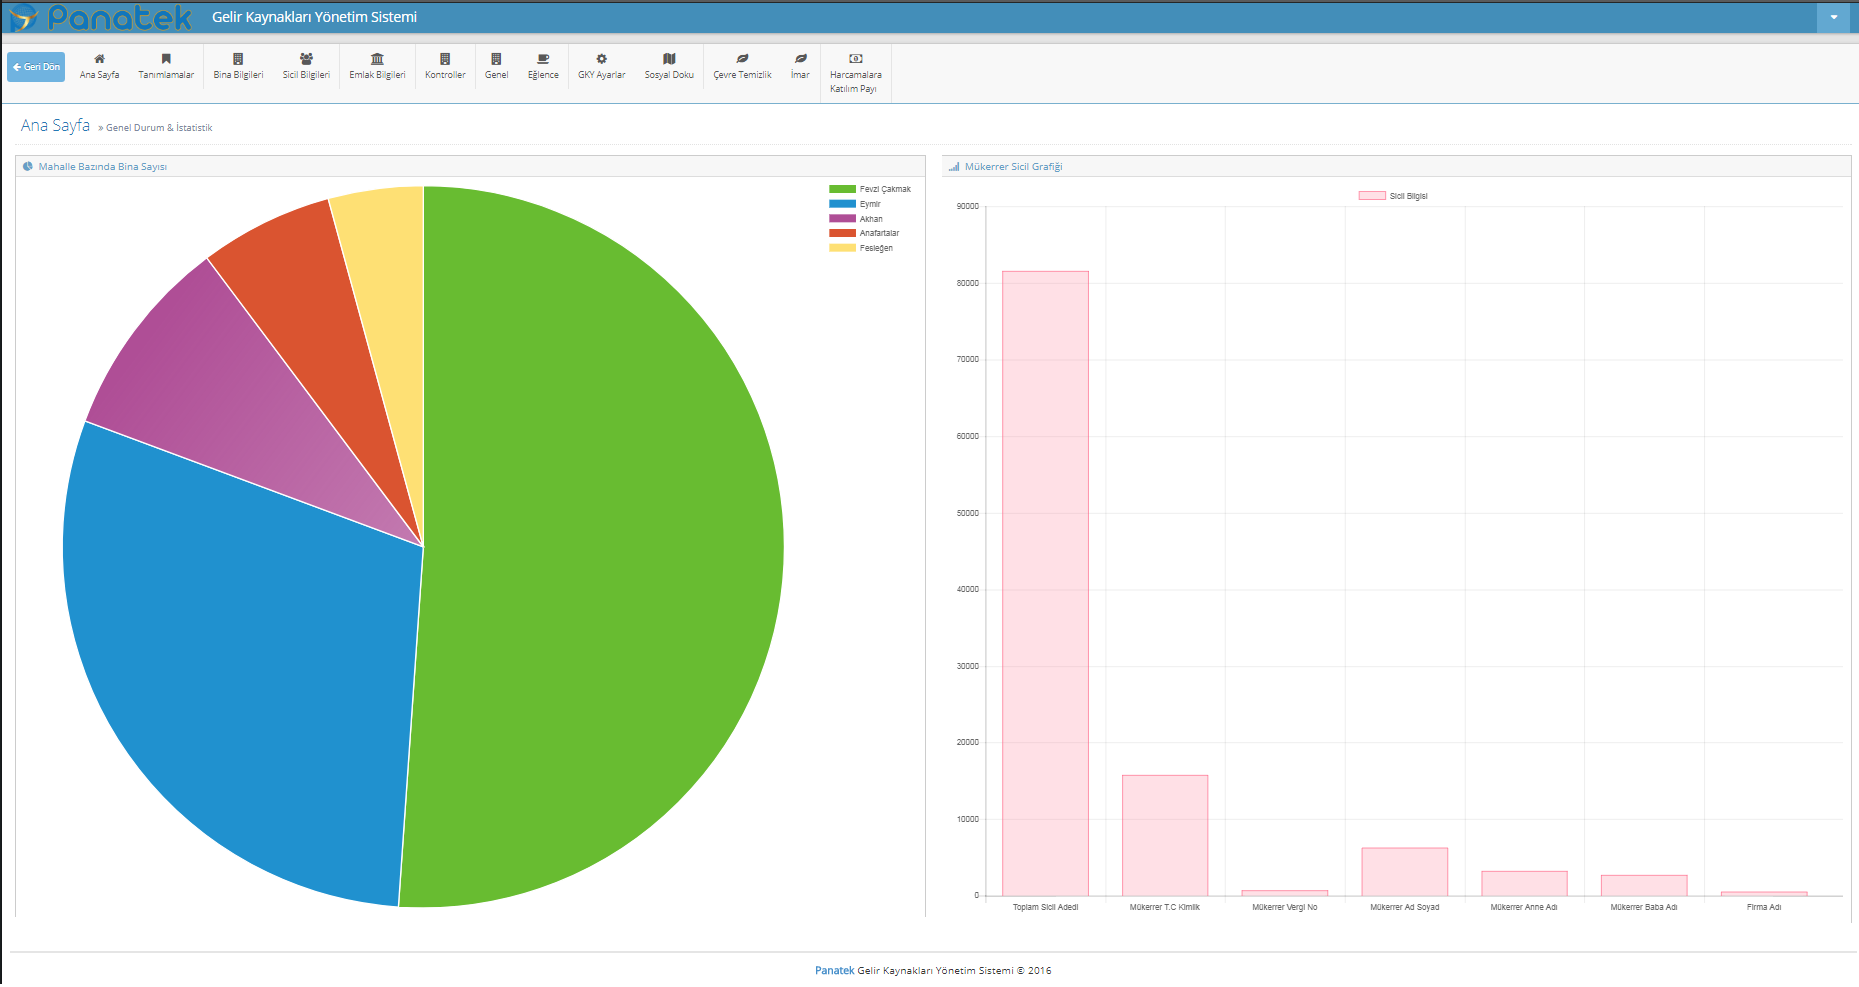The width and height of the screenshot is (1859, 987).
Task: Click the Mükerrer Anne Adı bar
Action: [x=1524, y=883]
